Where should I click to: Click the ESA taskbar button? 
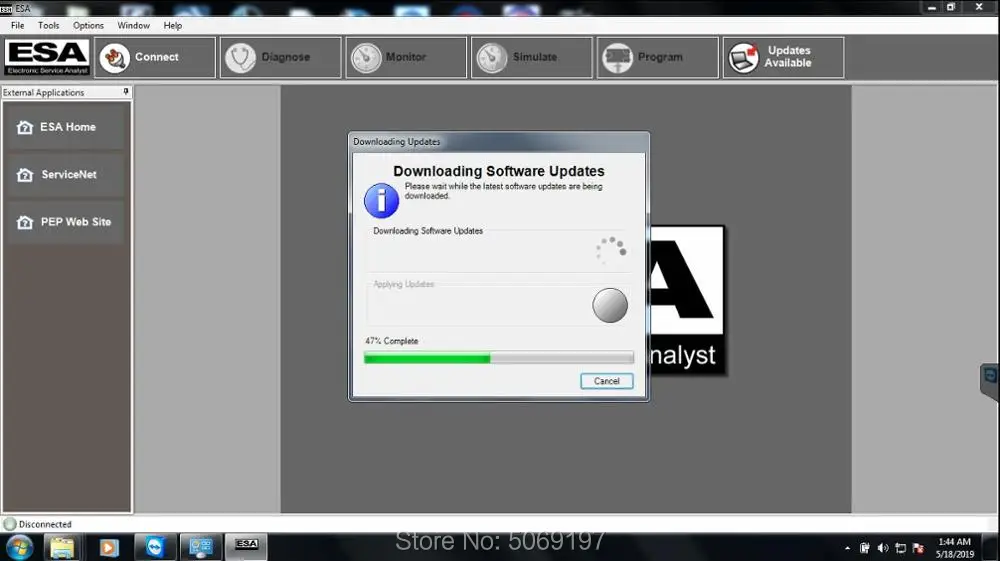tap(246, 548)
